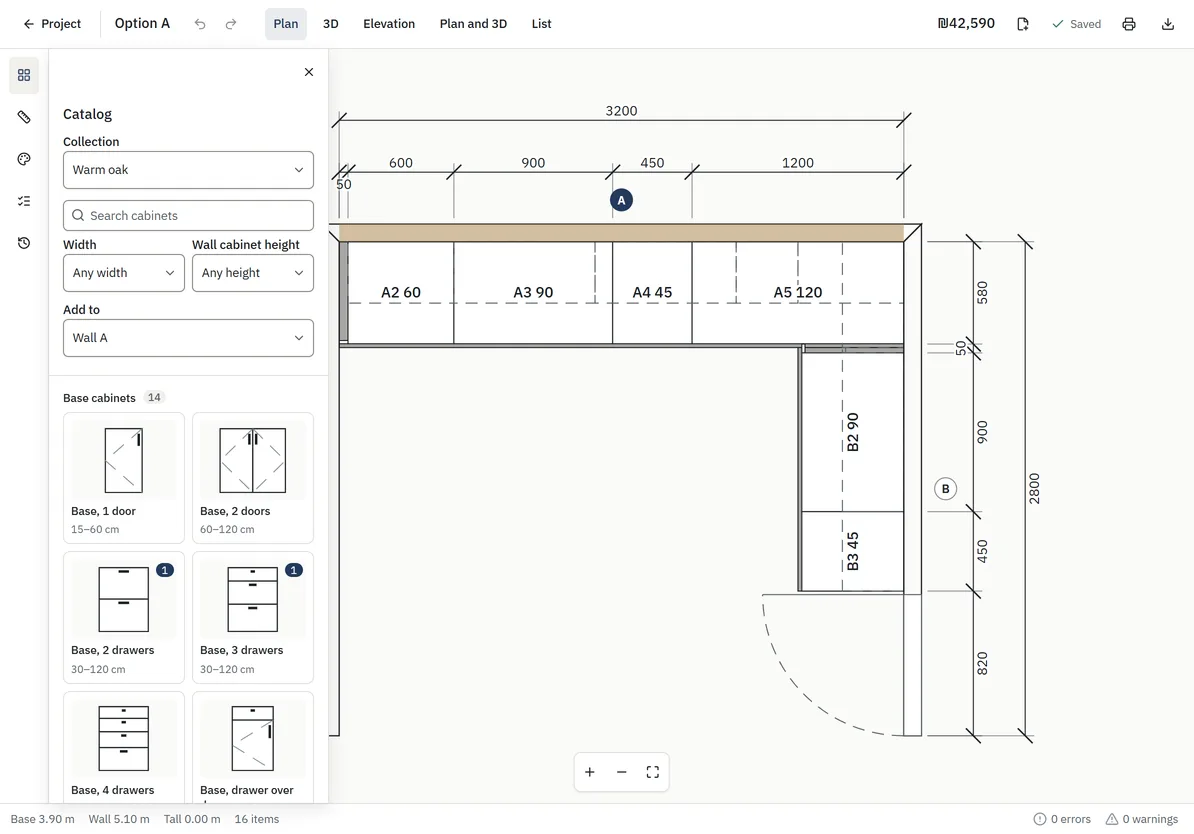Click the Option A design name

(x=142, y=24)
